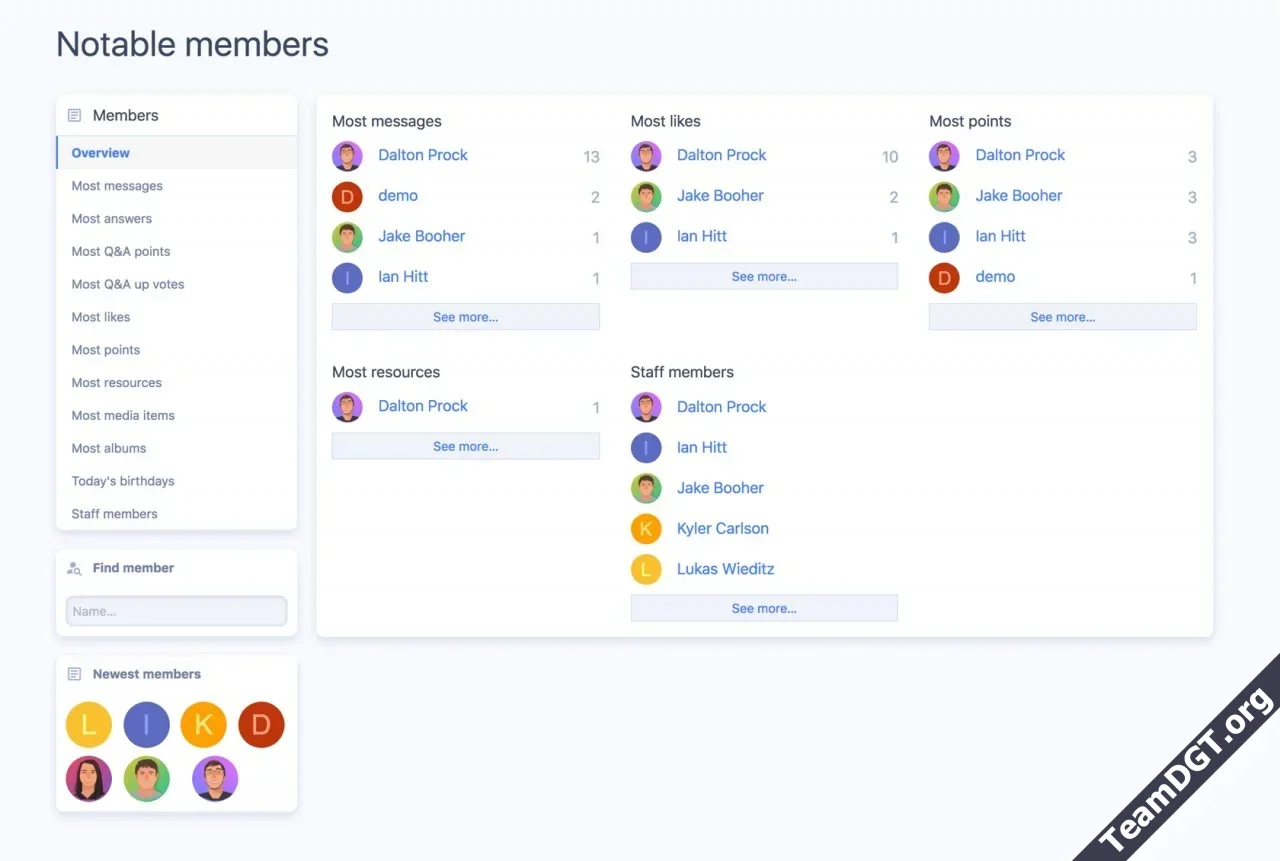Image resolution: width=1280 pixels, height=861 pixels.
Task: Focus the Find member name field
Action: tap(176, 611)
